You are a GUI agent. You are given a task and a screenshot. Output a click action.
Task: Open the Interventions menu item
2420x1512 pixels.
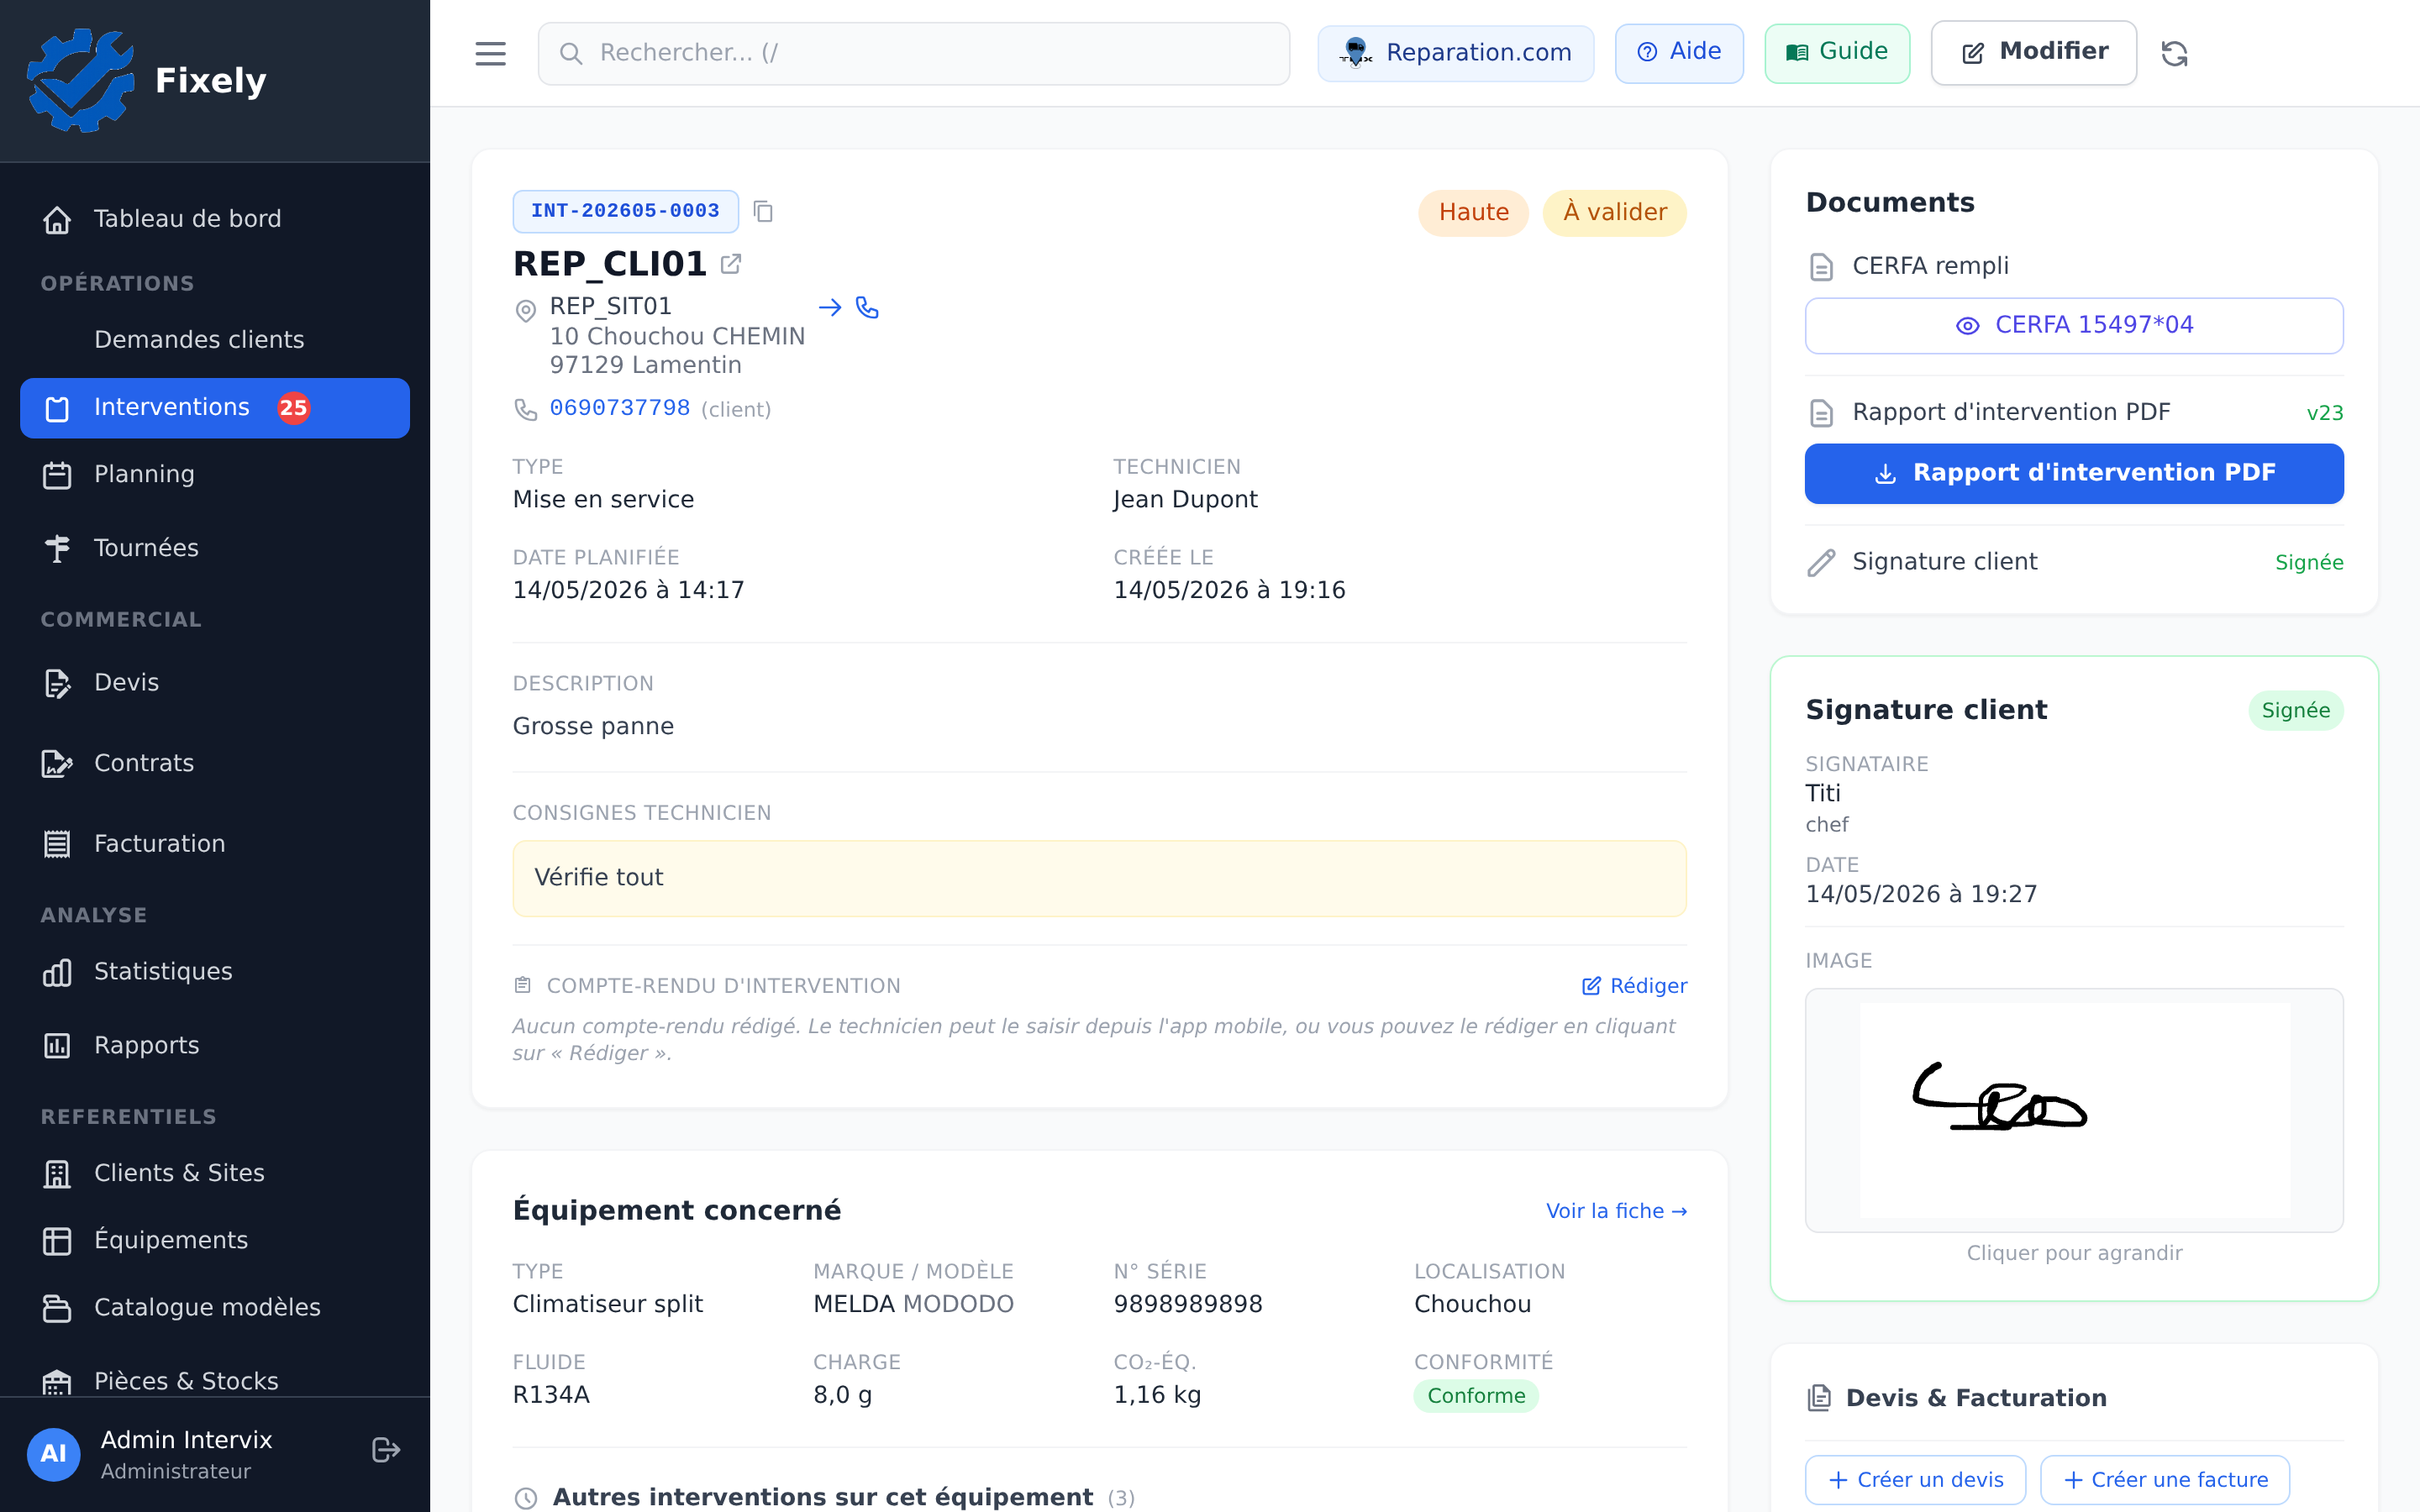coord(215,408)
